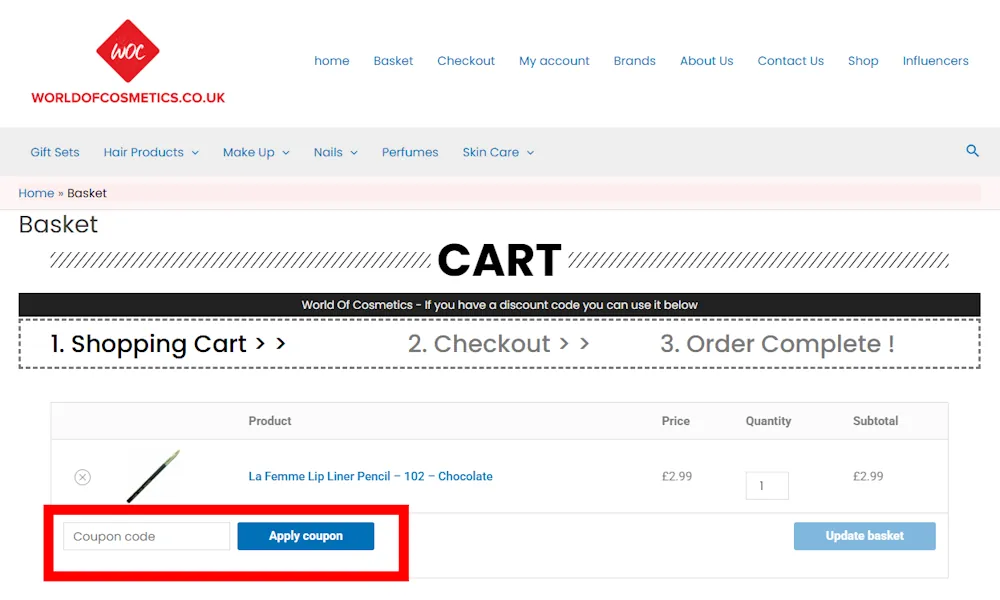Click the Update basket button
Image resolution: width=1000 pixels, height=600 pixels.
tap(865, 536)
